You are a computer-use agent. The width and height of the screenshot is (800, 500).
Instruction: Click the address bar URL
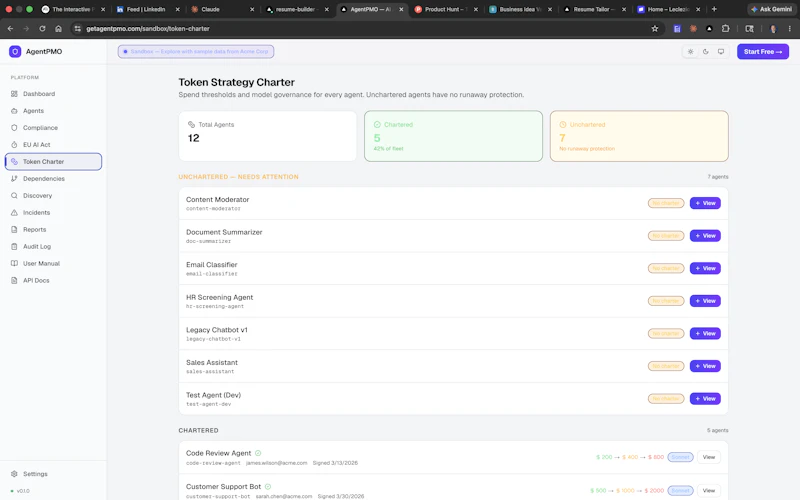(x=148, y=29)
